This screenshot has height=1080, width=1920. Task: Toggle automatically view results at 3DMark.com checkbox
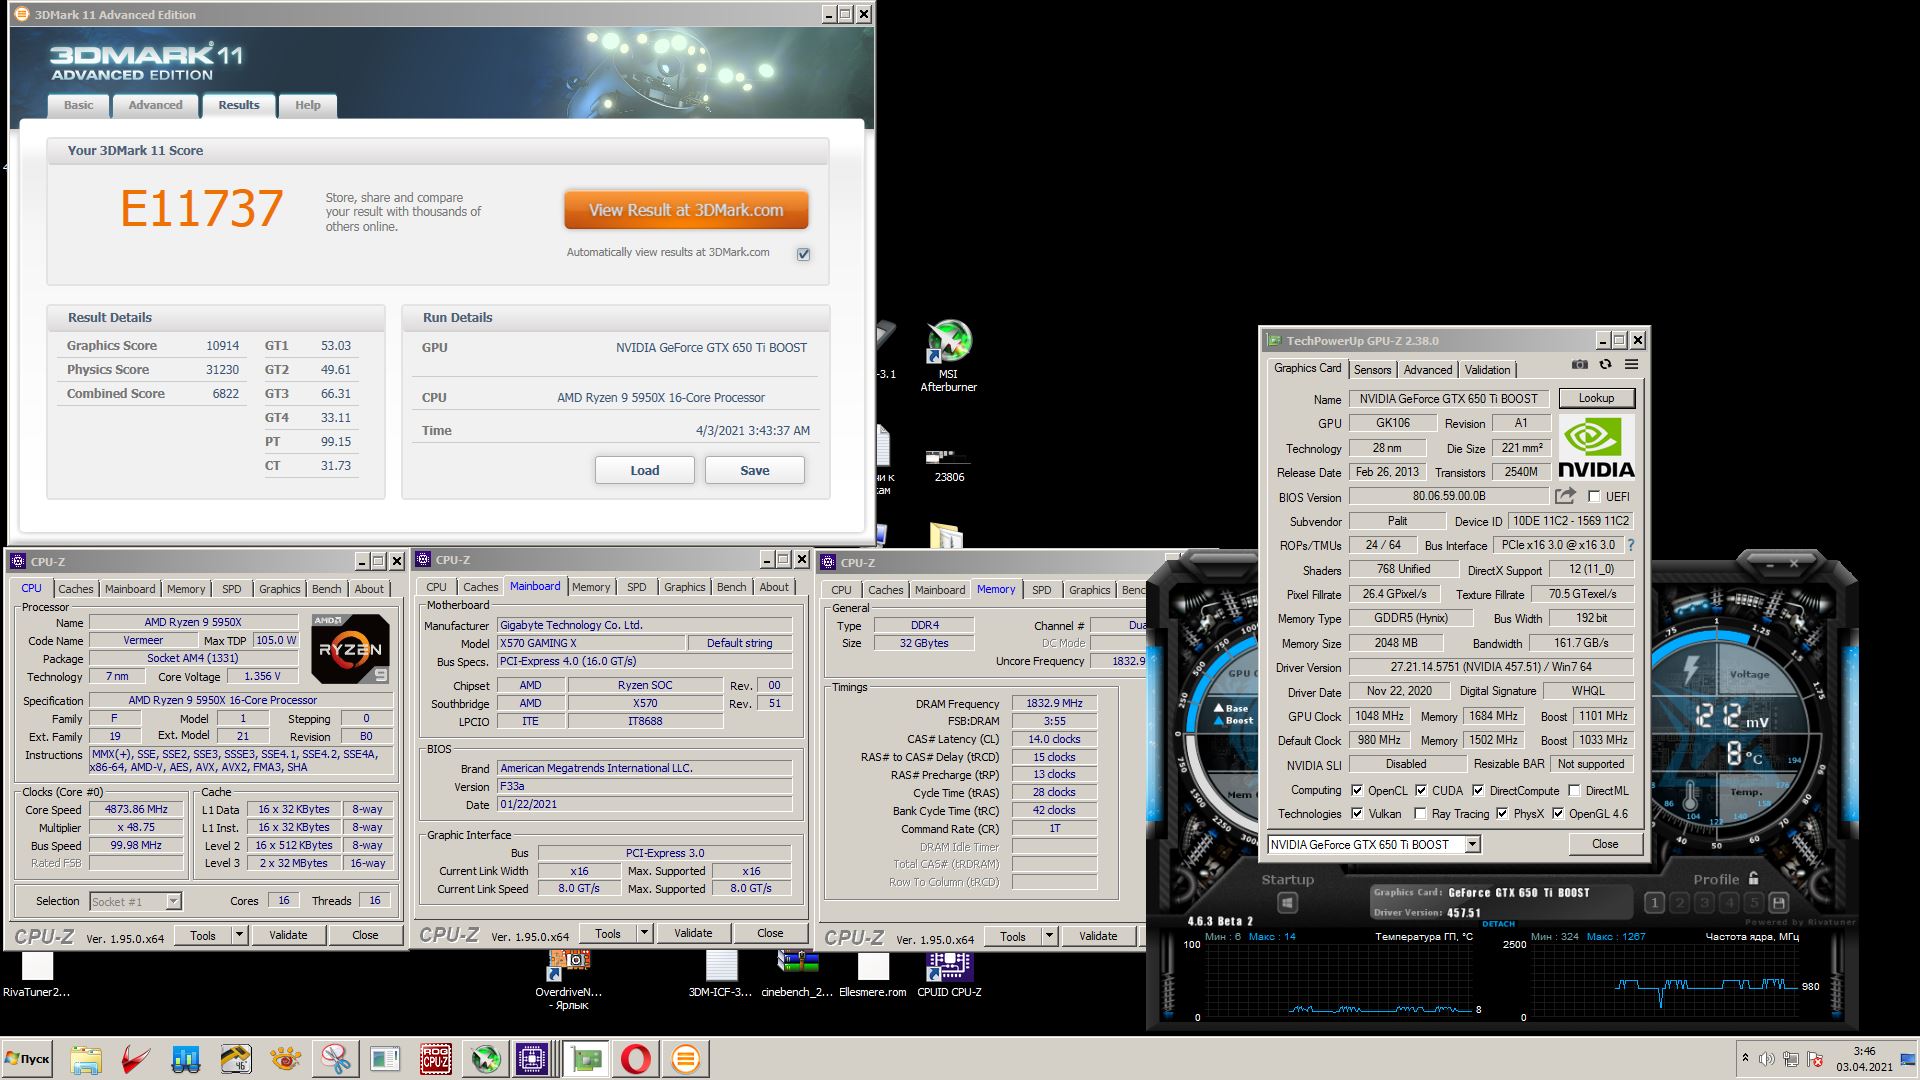click(x=803, y=254)
